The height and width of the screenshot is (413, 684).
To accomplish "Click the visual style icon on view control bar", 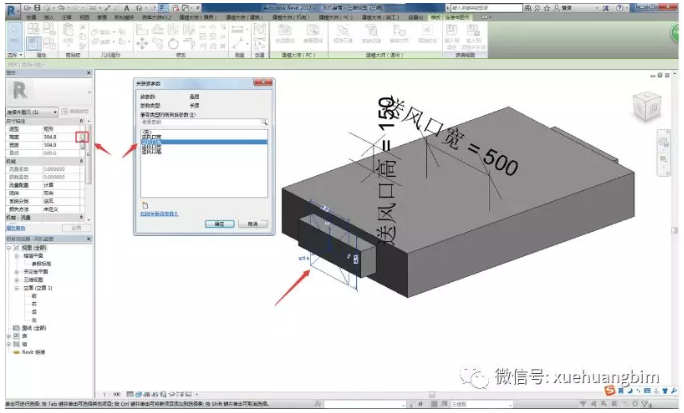I will (138, 394).
